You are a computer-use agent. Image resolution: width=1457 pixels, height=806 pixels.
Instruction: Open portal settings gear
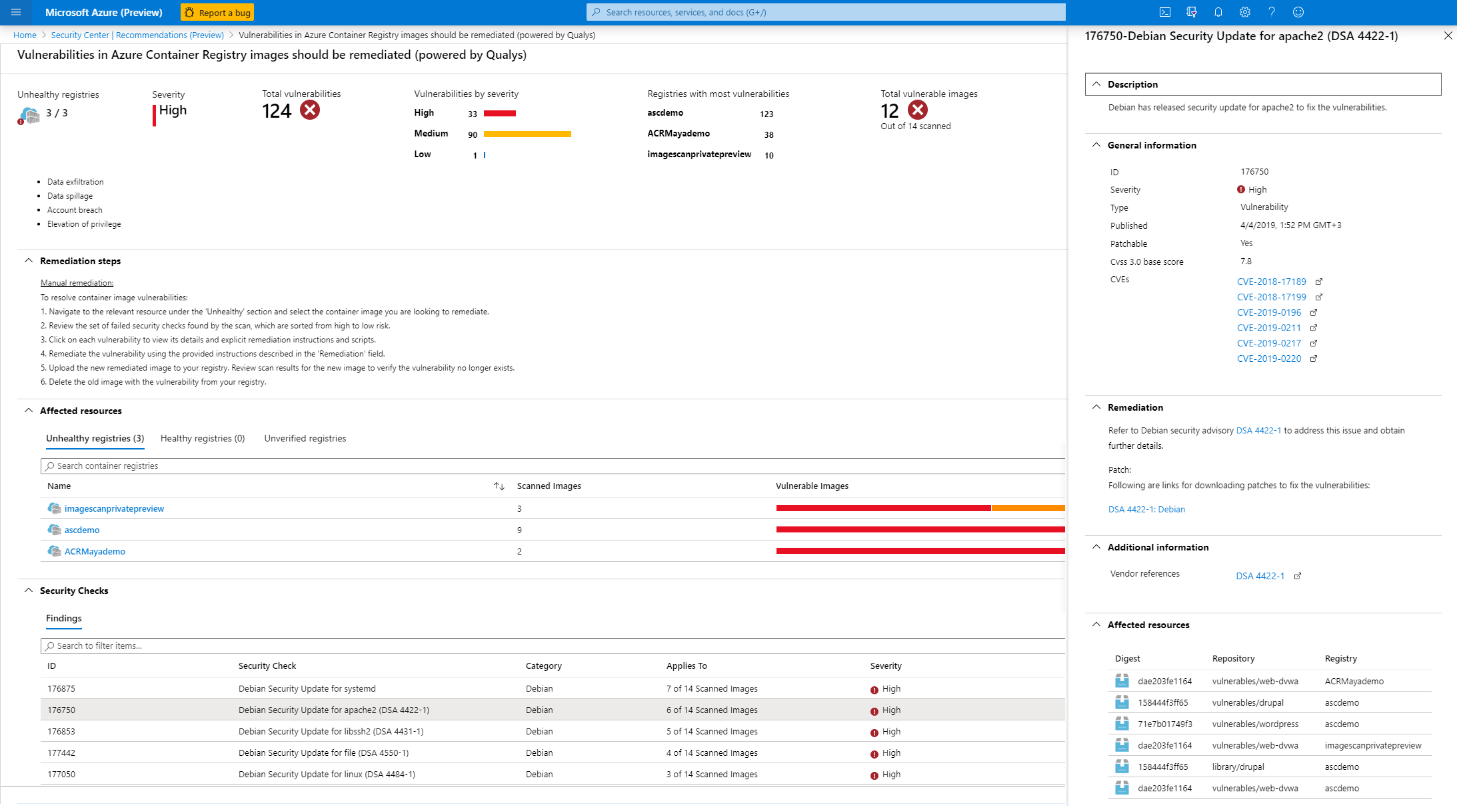click(1245, 12)
